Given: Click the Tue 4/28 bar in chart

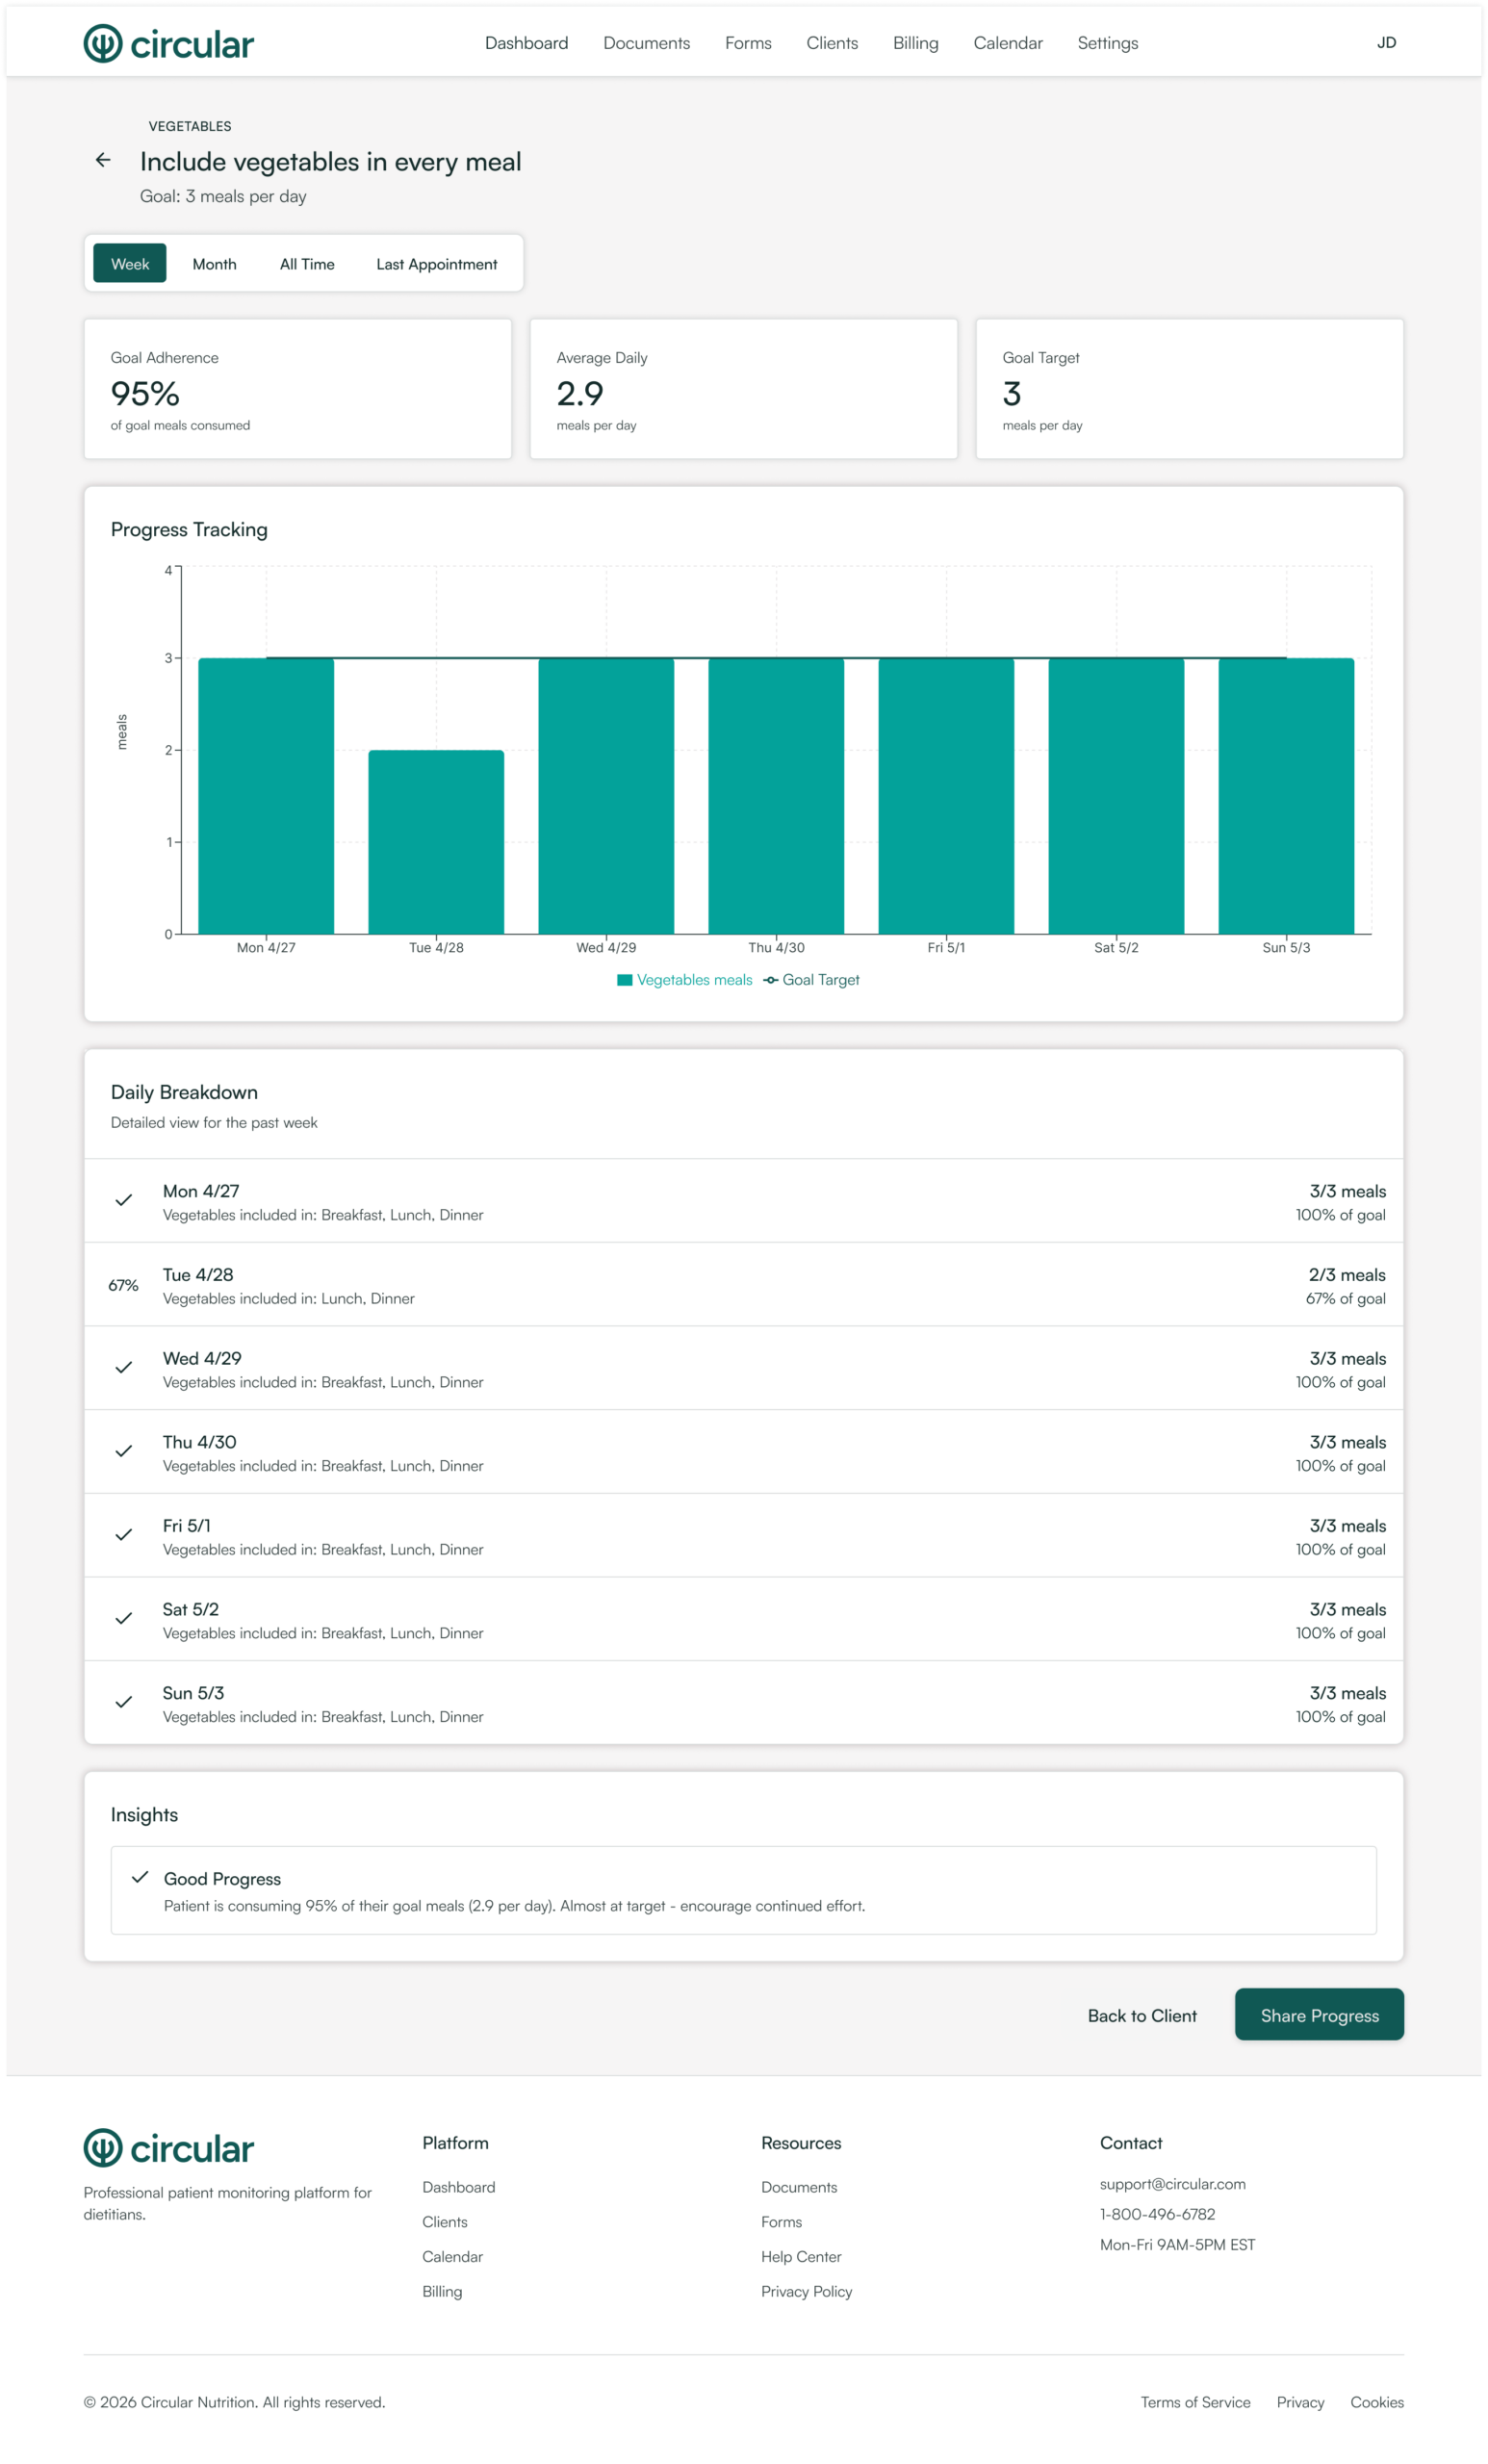Looking at the screenshot, I should pyautogui.click(x=436, y=842).
